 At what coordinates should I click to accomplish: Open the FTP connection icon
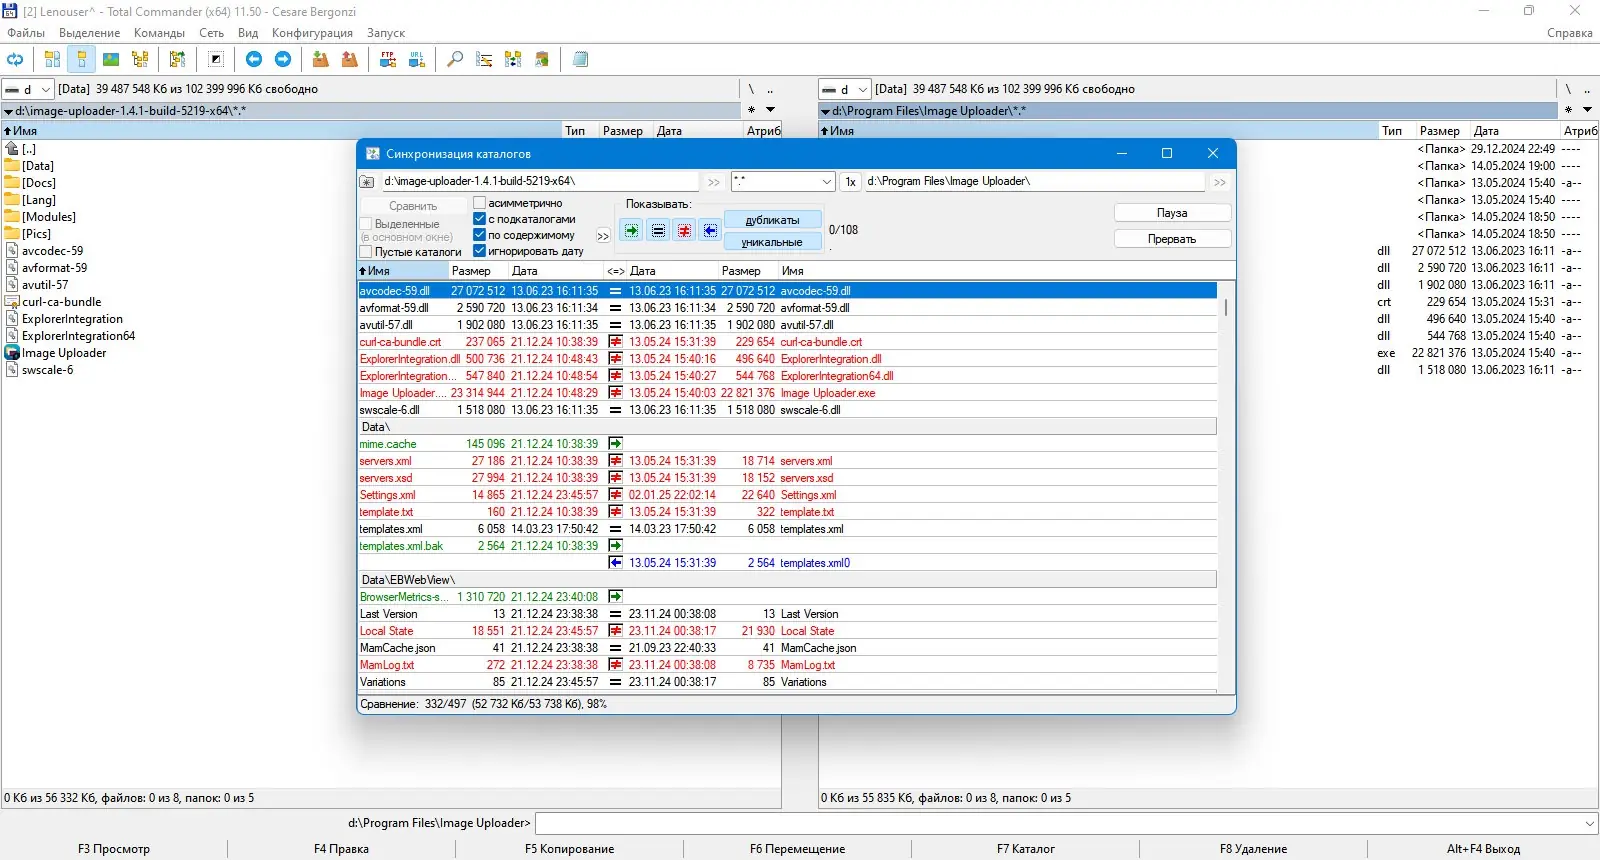(x=388, y=60)
